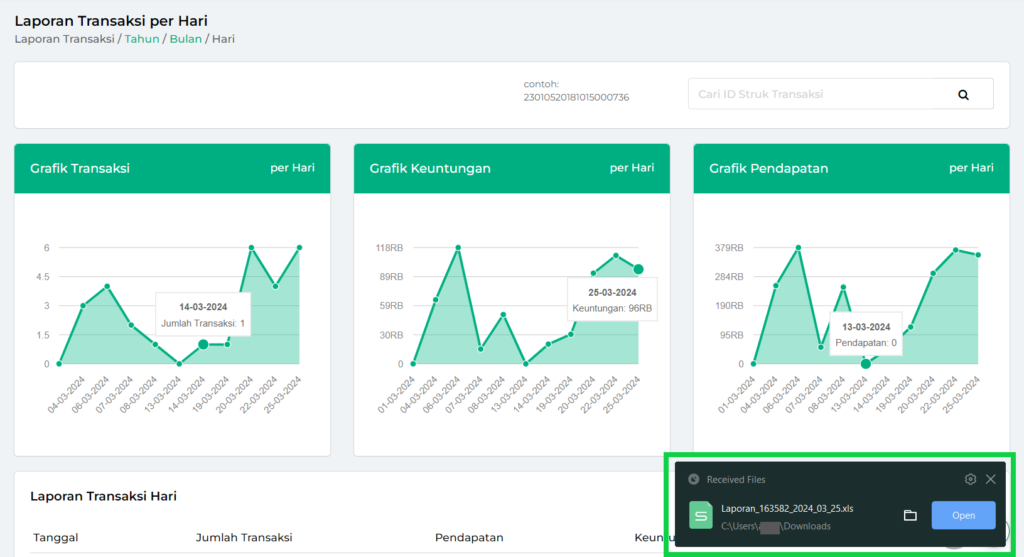Screen dimensions: 1024x557
Task: Click the search magnifier icon
Action: click(x=963, y=94)
